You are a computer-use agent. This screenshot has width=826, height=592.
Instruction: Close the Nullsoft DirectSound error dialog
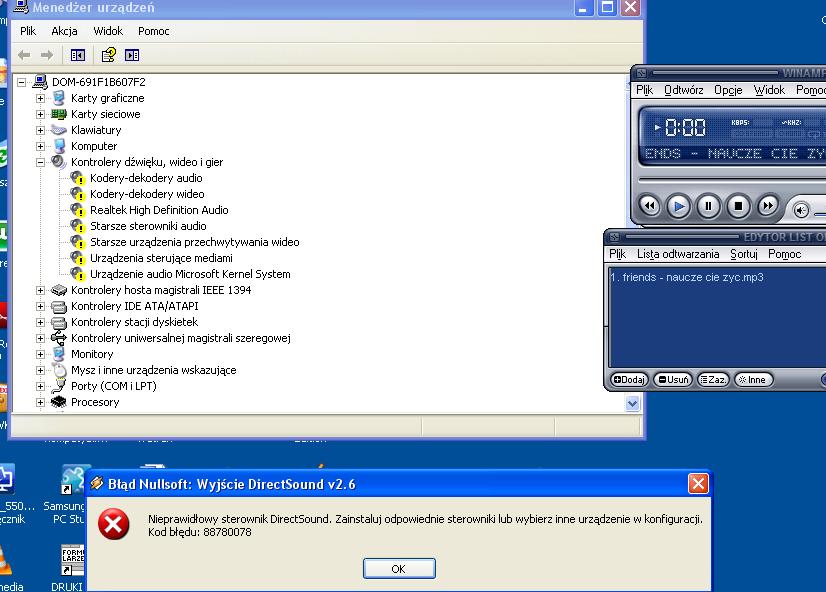coord(698,484)
